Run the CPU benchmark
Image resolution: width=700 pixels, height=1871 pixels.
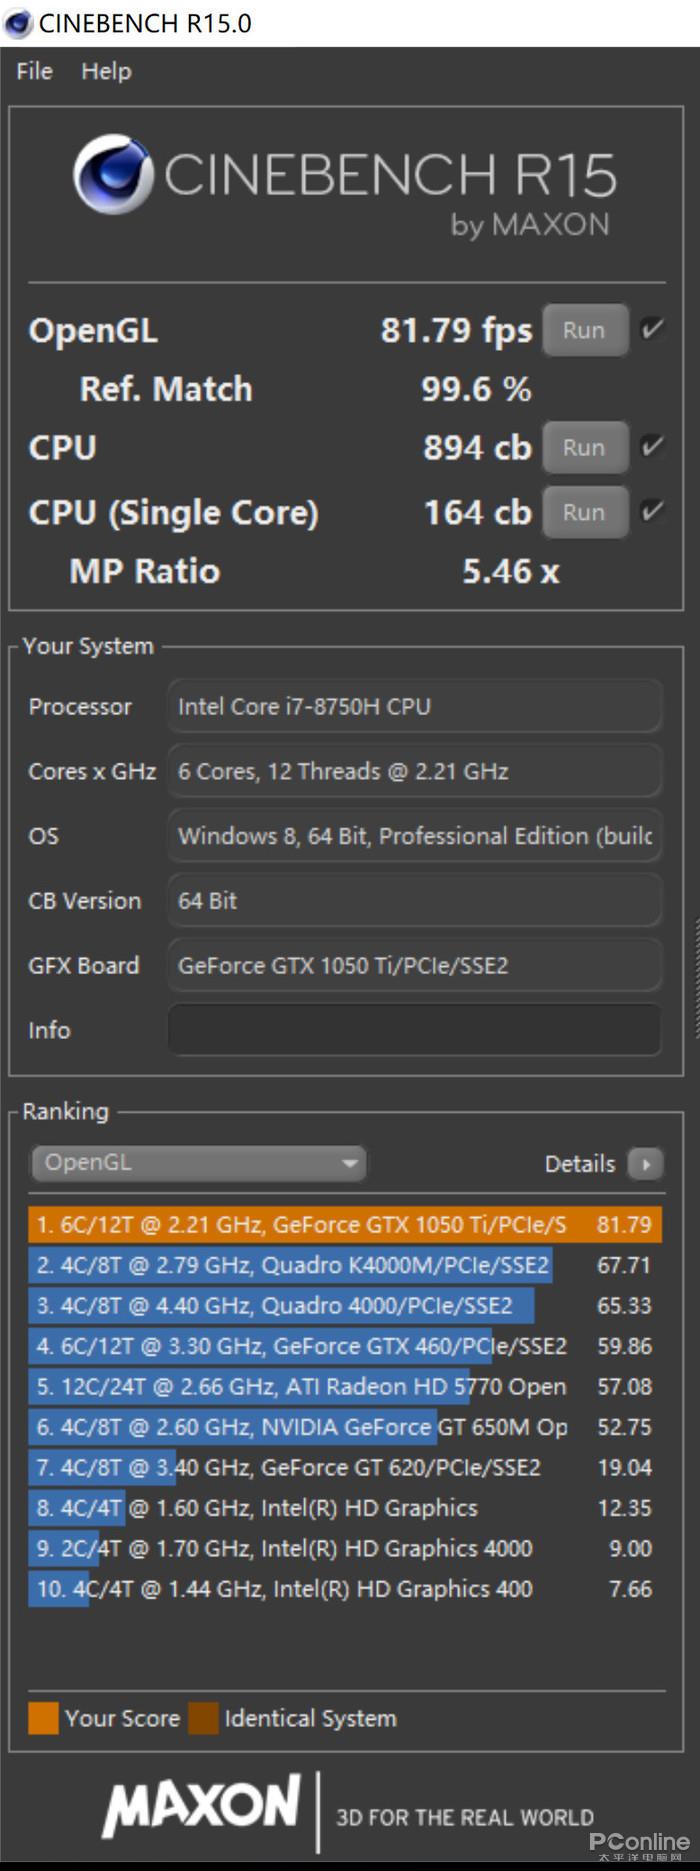(x=584, y=447)
